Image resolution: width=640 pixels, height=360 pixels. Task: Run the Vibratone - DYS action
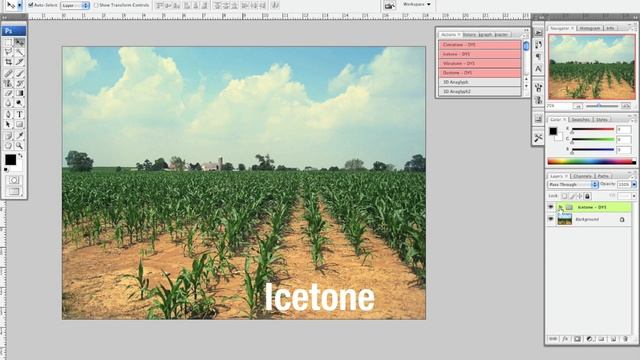(x=480, y=63)
